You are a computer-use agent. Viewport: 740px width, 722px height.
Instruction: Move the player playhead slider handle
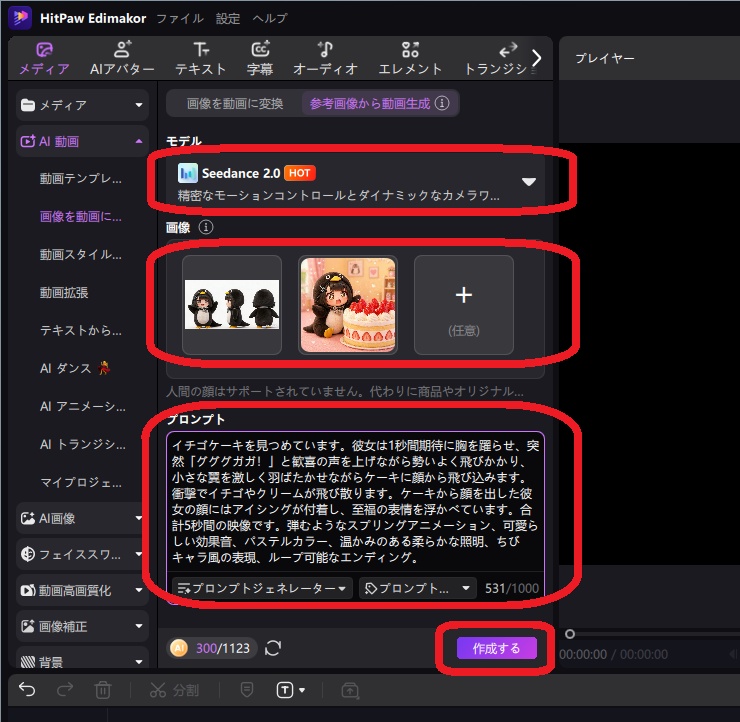570,634
